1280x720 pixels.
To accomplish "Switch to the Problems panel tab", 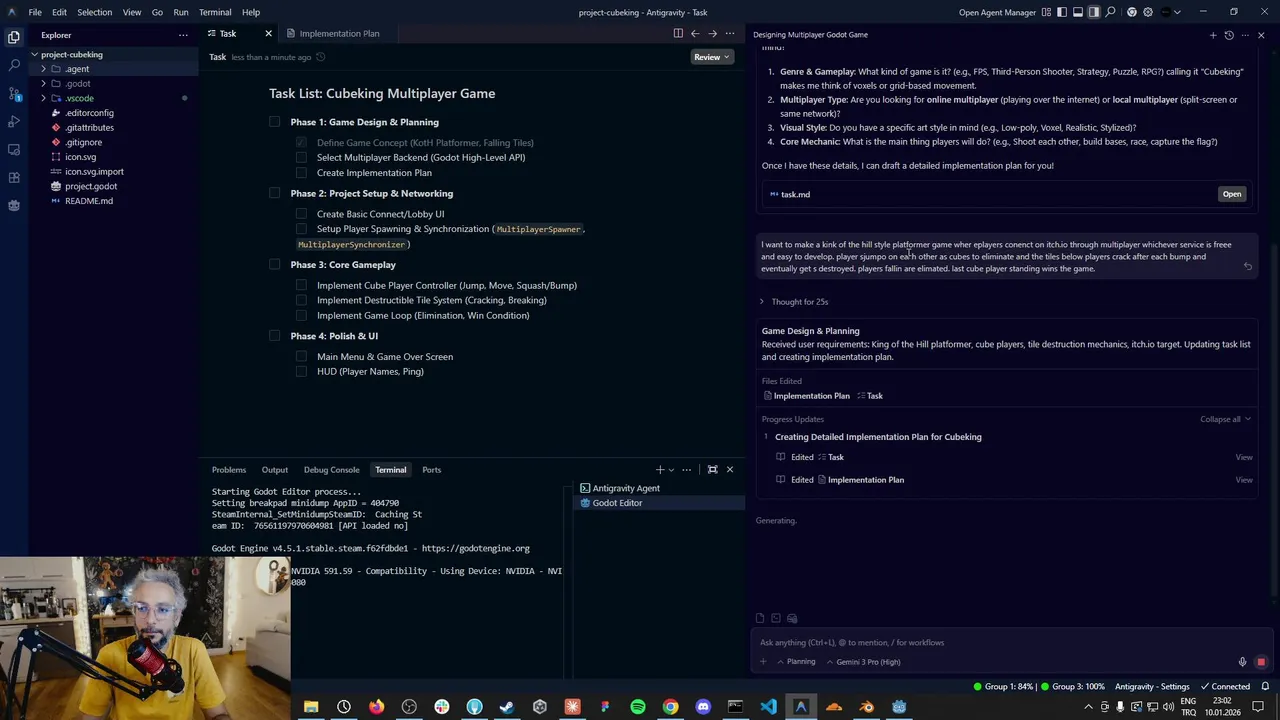I will (x=229, y=469).
